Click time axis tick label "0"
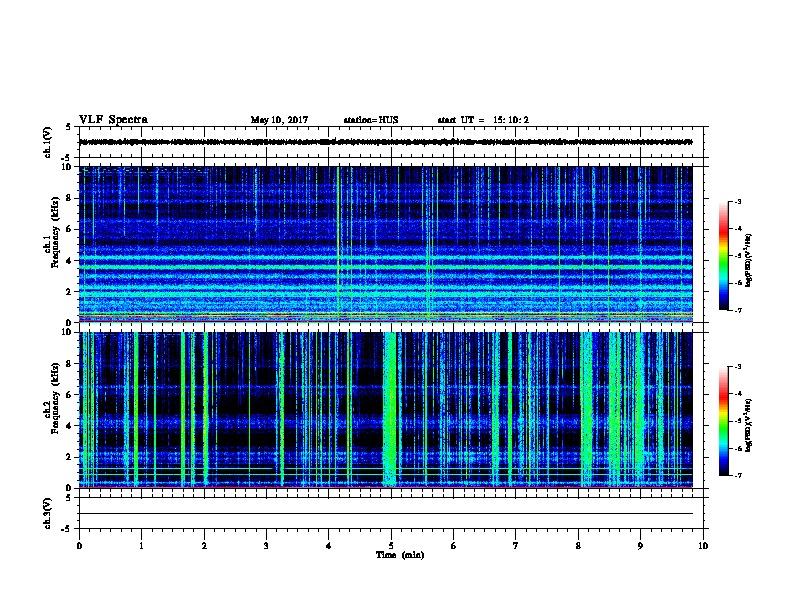The height and width of the screenshot is (612, 792). (x=79, y=546)
